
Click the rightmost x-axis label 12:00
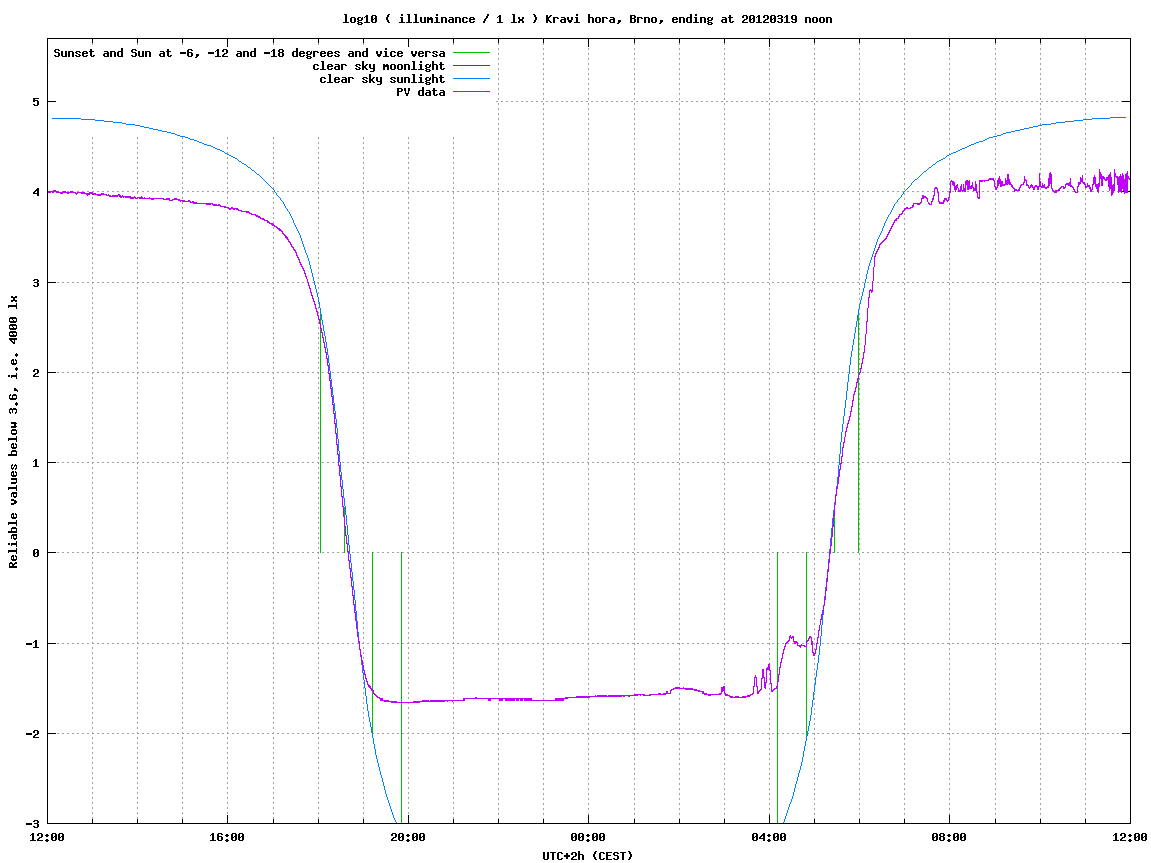(1129, 837)
